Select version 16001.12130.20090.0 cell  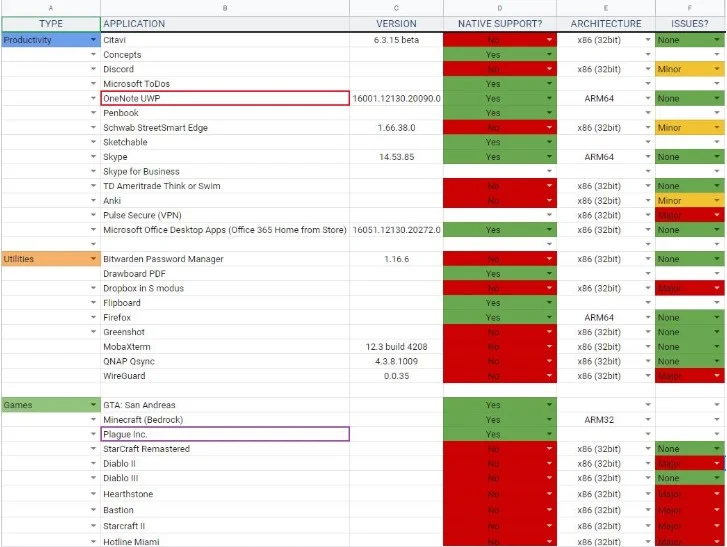(396, 98)
